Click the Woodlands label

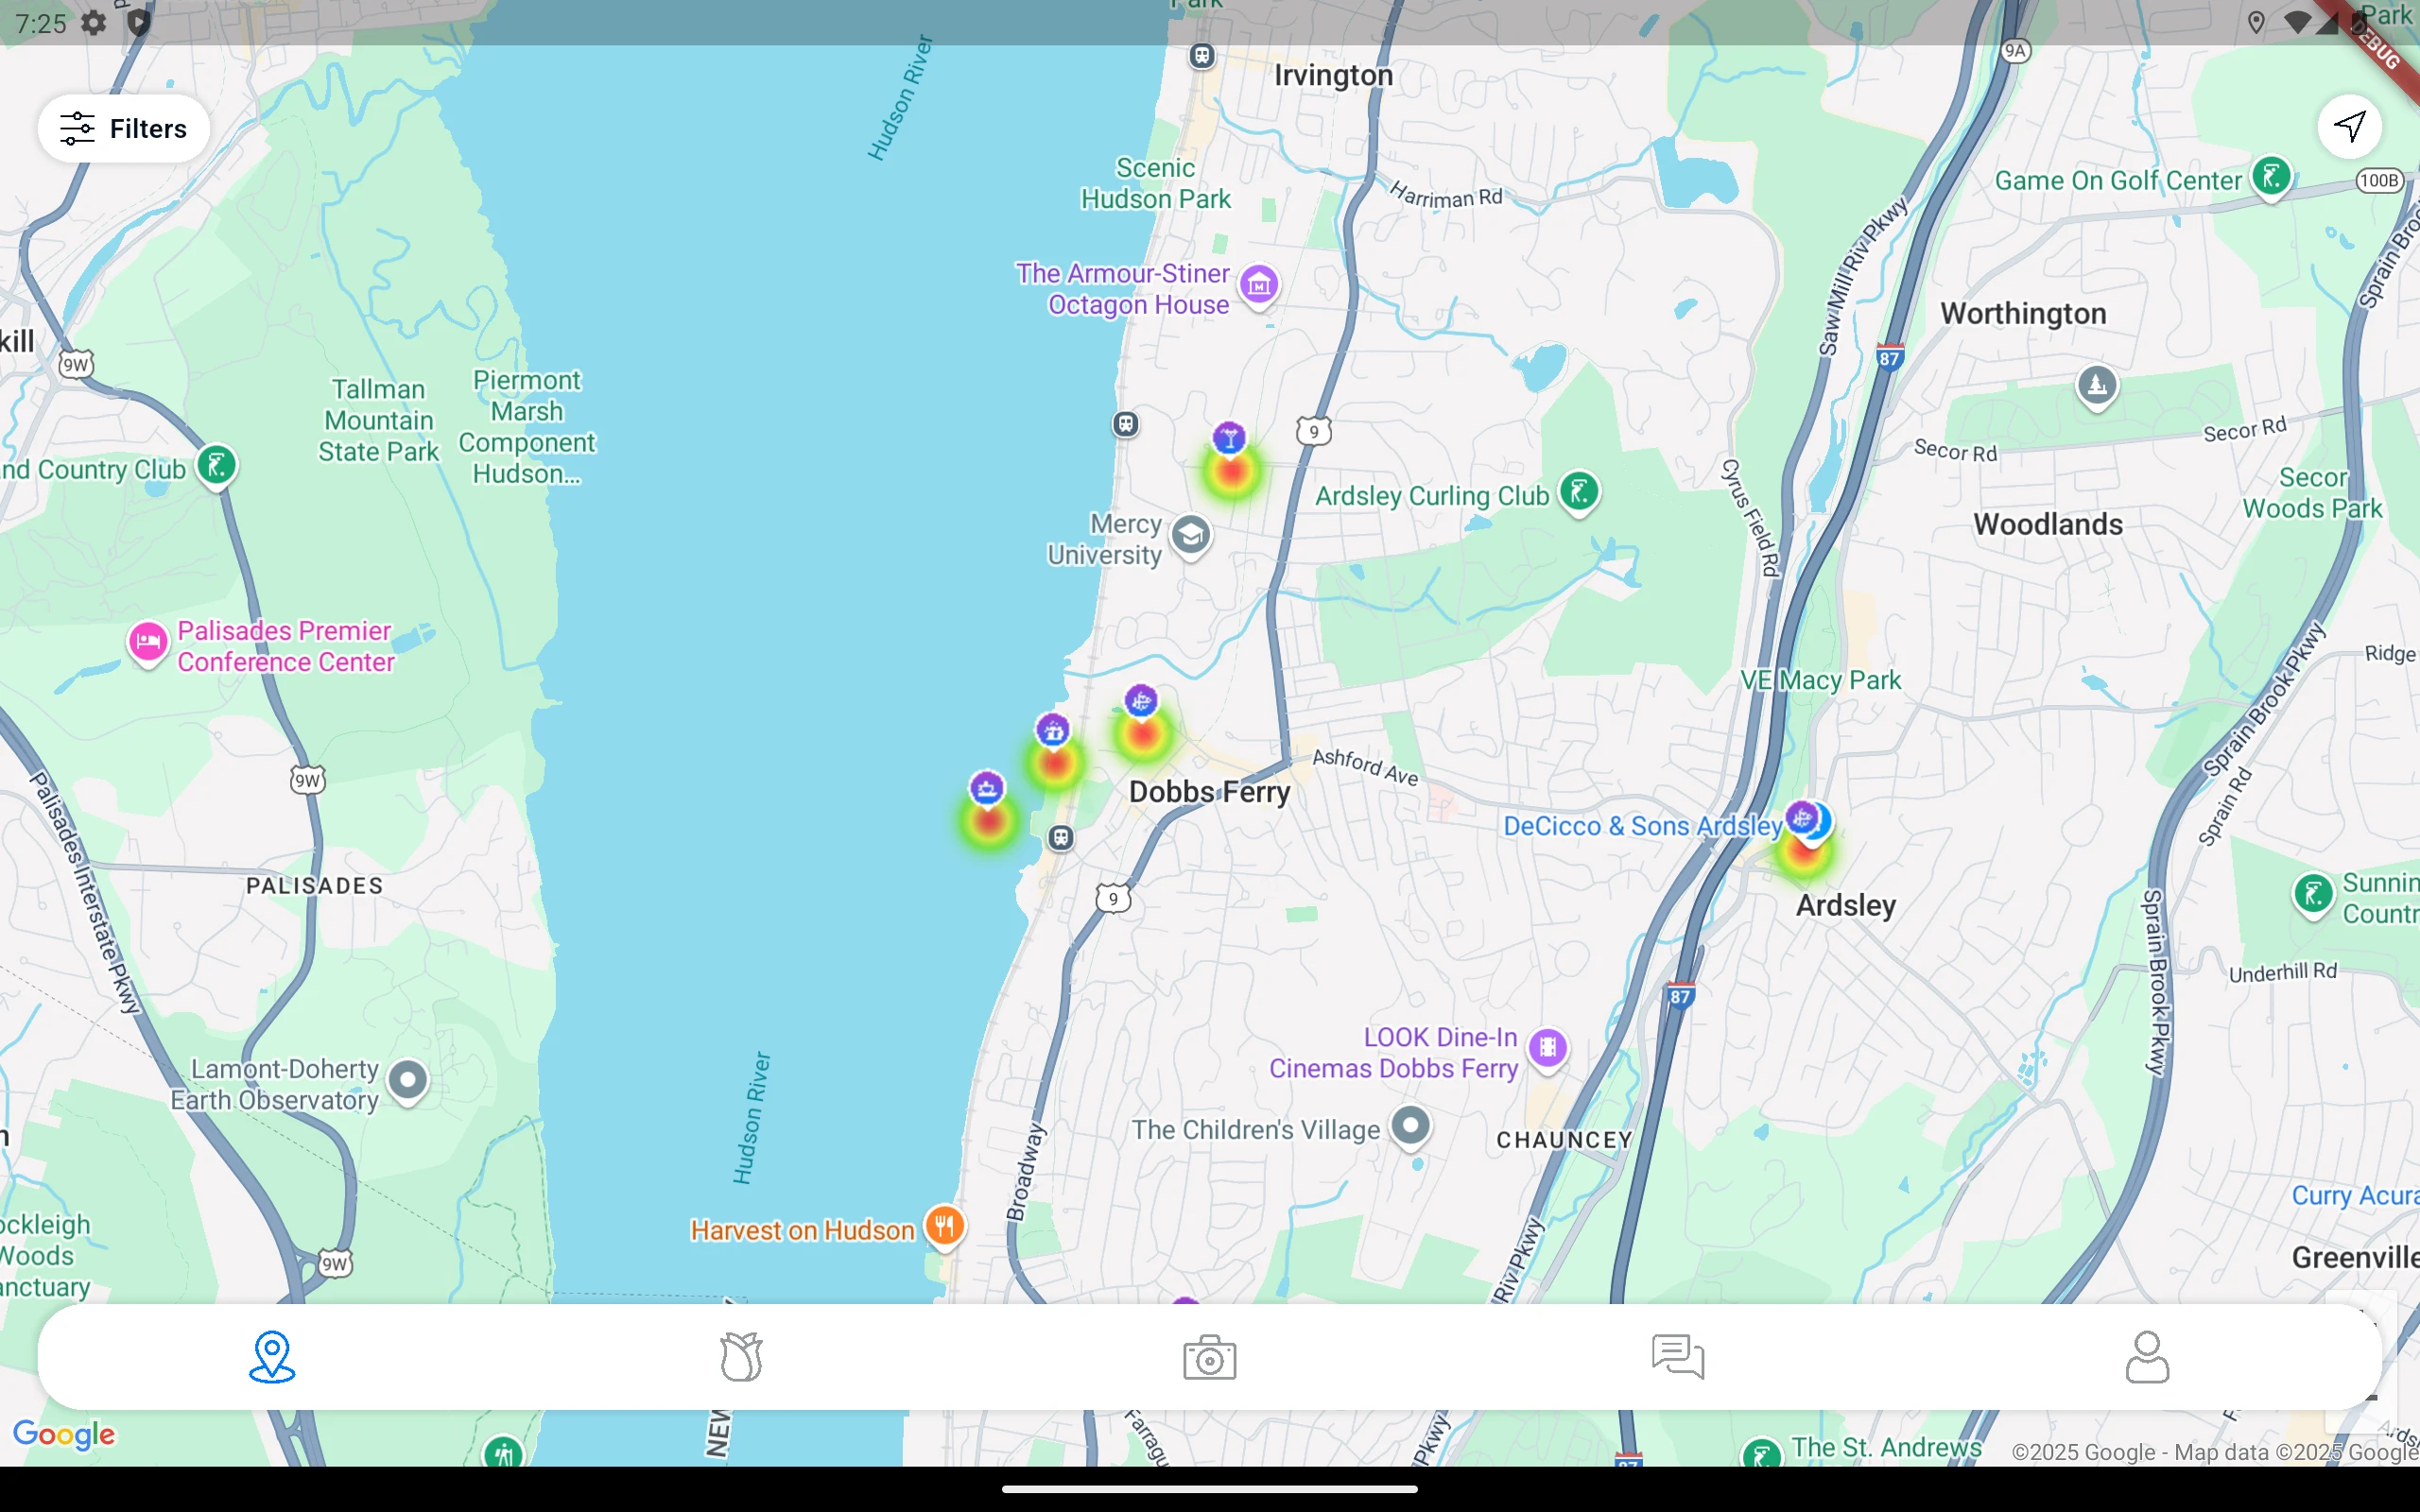coord(2047,524)
